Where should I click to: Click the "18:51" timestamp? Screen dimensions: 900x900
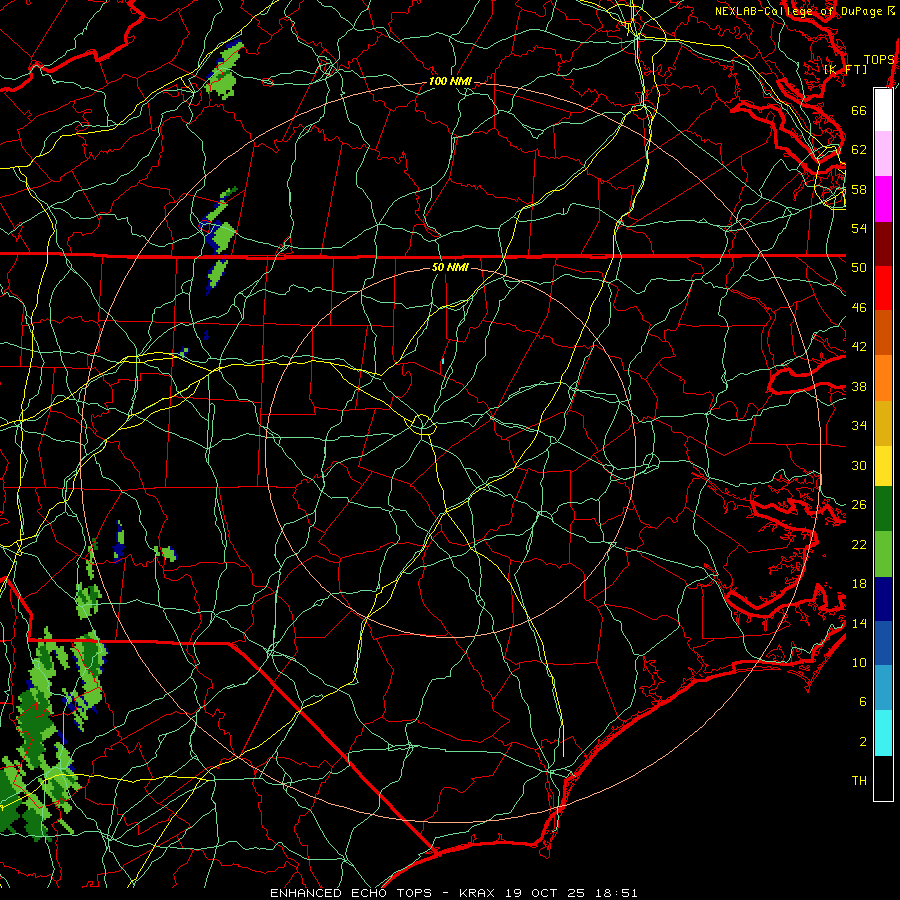(615, 893)
